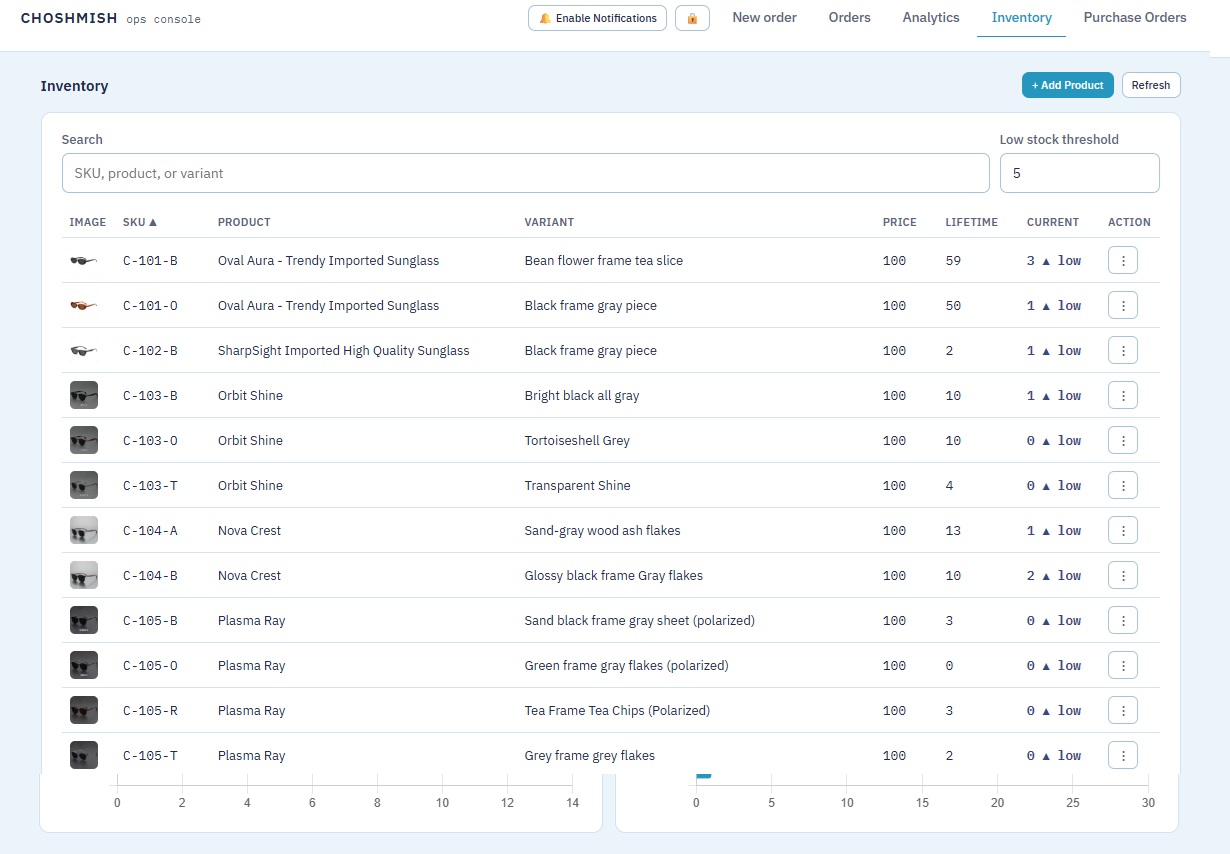The height and width of the screenshot is (854, 1230).
Task: Open the C-105-R Plasma Ray image
Action: tap(84, 710)
